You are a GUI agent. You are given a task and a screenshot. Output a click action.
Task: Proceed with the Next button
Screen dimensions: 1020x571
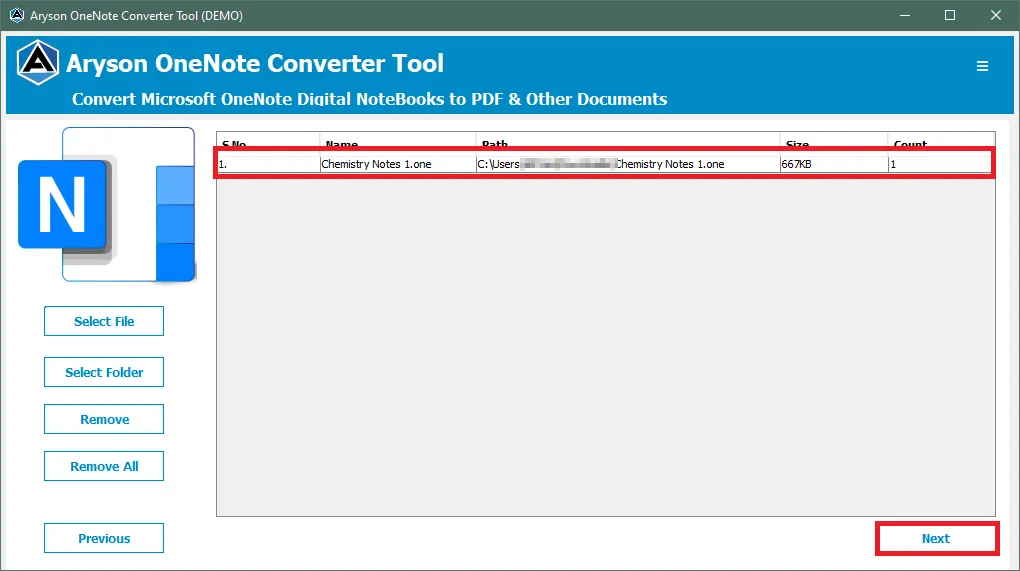(936, 538)
